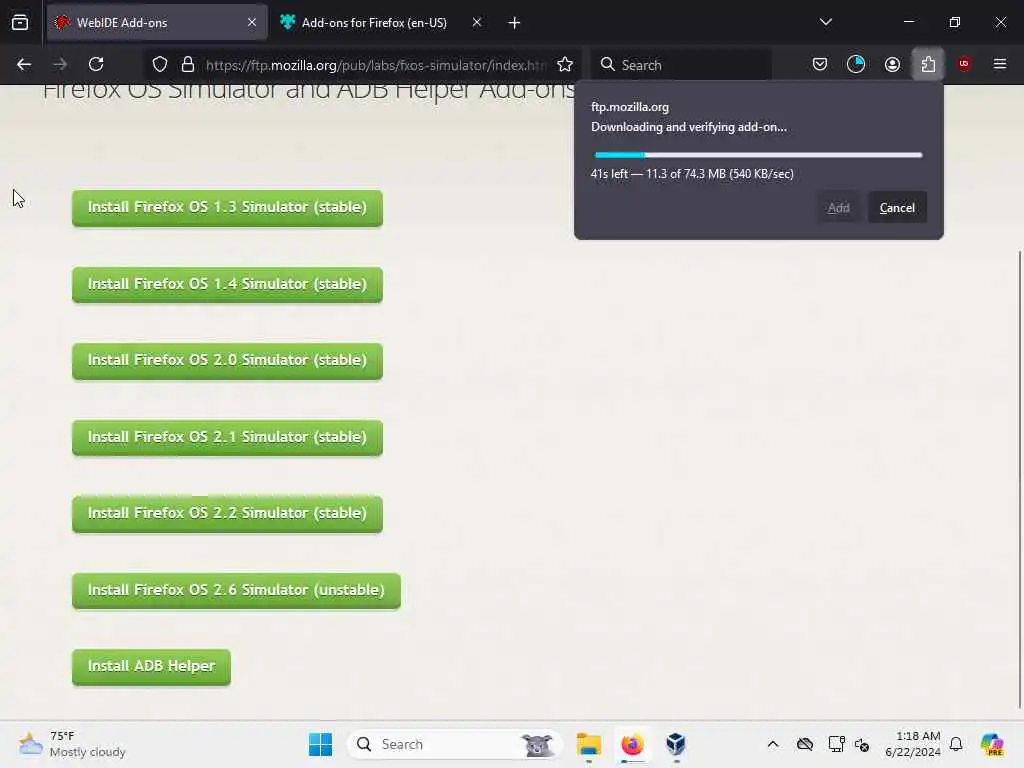This screenshot has width=1024, height=768.
Task: Open the Extensions puzzle button
Action: [928, 64]
